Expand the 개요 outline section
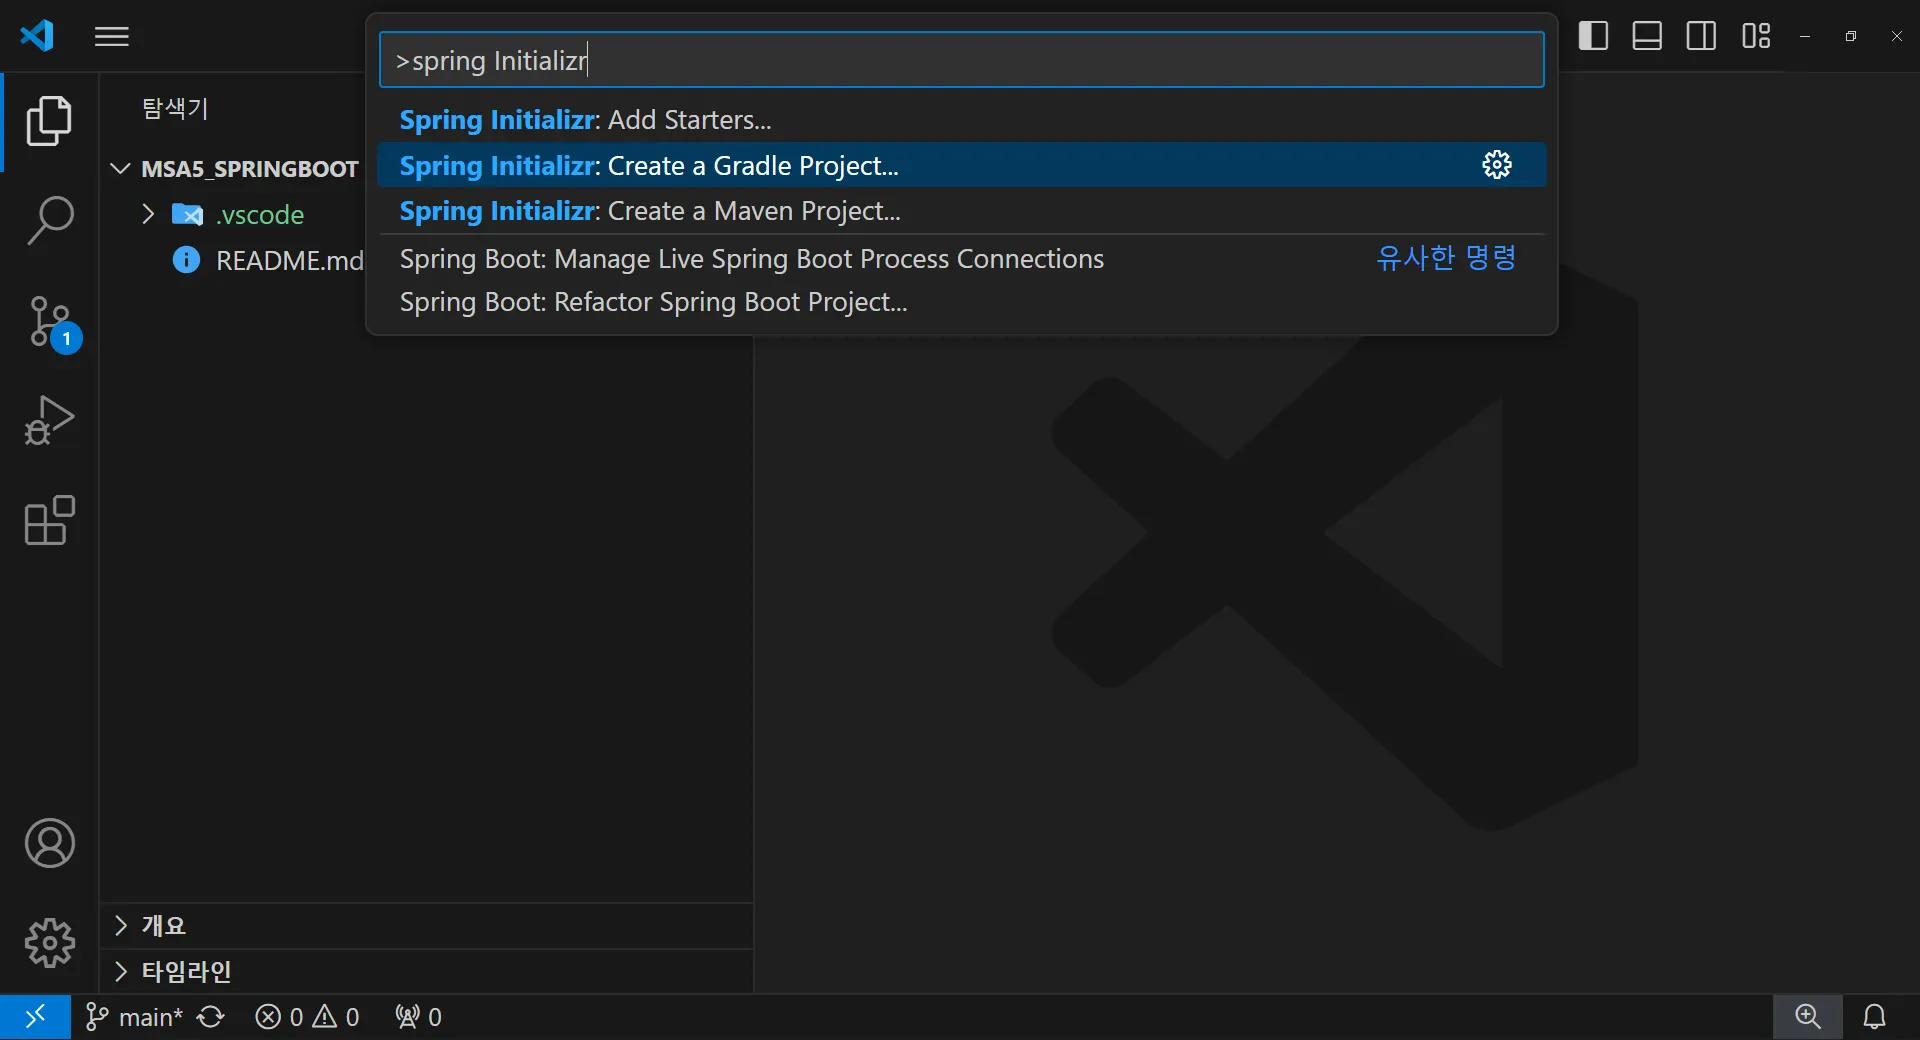This screenshot has width=1920, height=1040. coord(426,926)
